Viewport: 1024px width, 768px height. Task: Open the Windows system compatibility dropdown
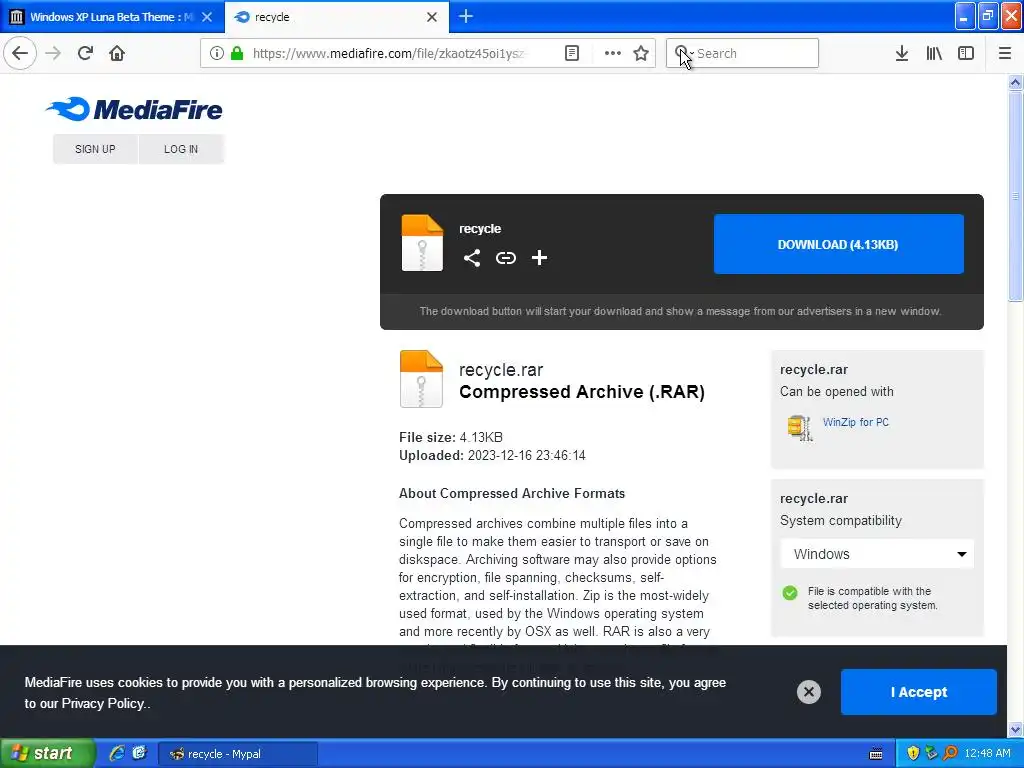pos(877,554)
